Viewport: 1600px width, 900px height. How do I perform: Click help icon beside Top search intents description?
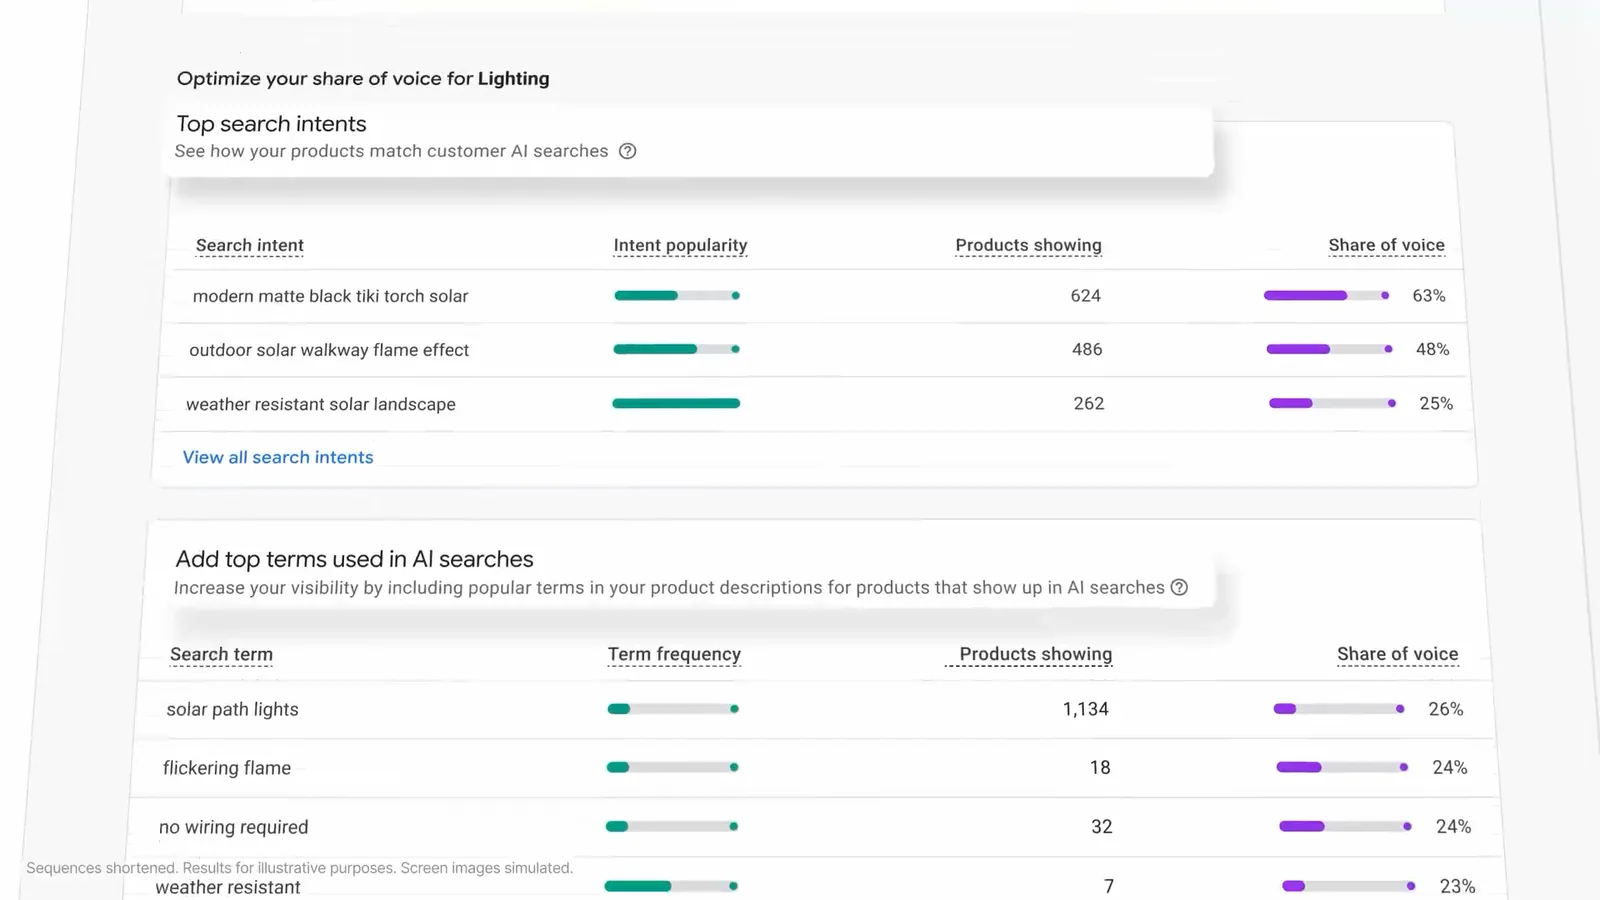coord(627,151)
